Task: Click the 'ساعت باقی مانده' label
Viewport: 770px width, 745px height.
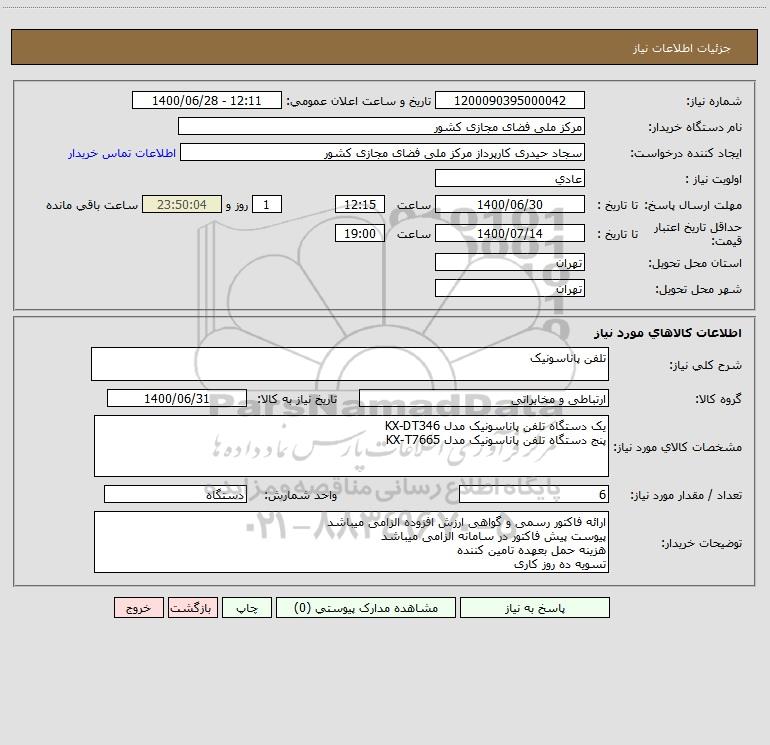Action: pyautogui.click(x=92, y=205)
